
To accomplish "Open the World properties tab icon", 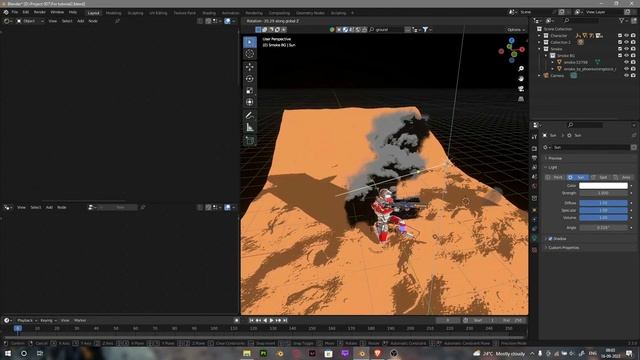I will [534, 187].
